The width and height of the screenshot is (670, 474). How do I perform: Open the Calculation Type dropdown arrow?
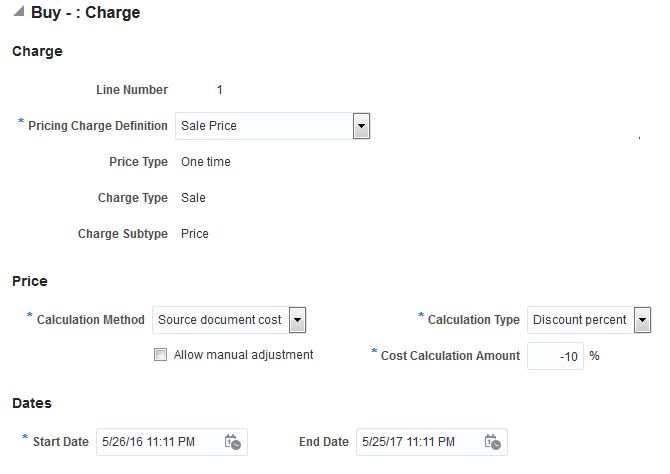[642, 320]
